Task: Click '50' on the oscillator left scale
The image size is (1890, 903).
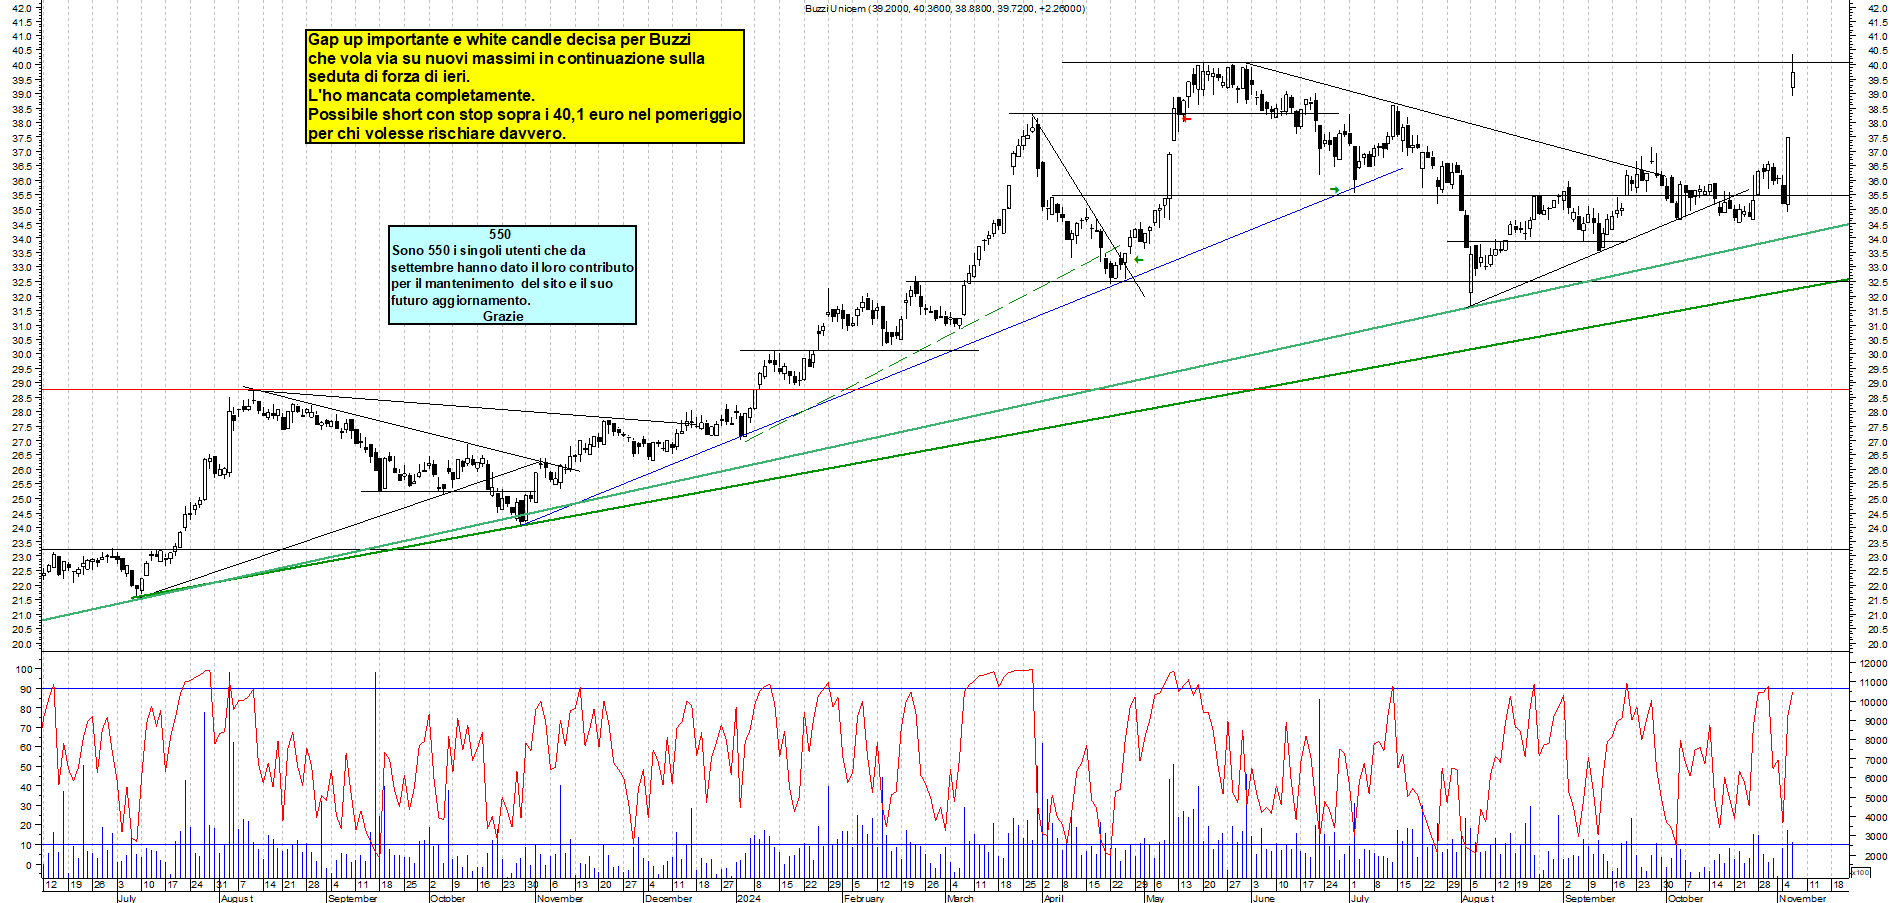Action: [26, 767]
